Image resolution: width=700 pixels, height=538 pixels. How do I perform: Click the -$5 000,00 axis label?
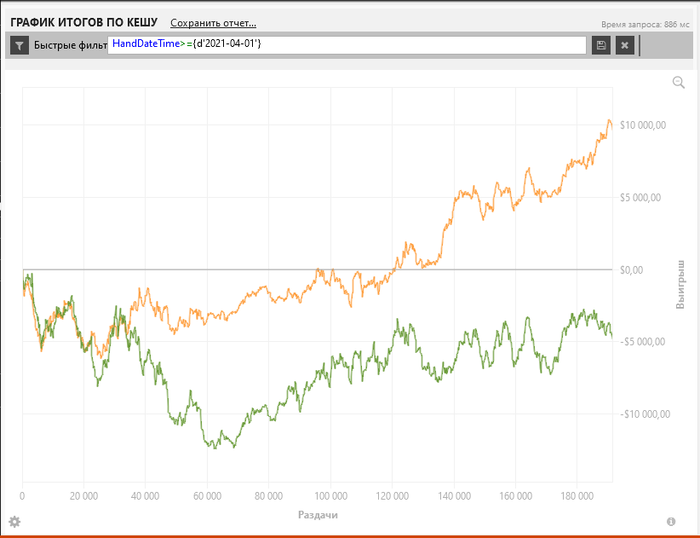tap(642, 342)
